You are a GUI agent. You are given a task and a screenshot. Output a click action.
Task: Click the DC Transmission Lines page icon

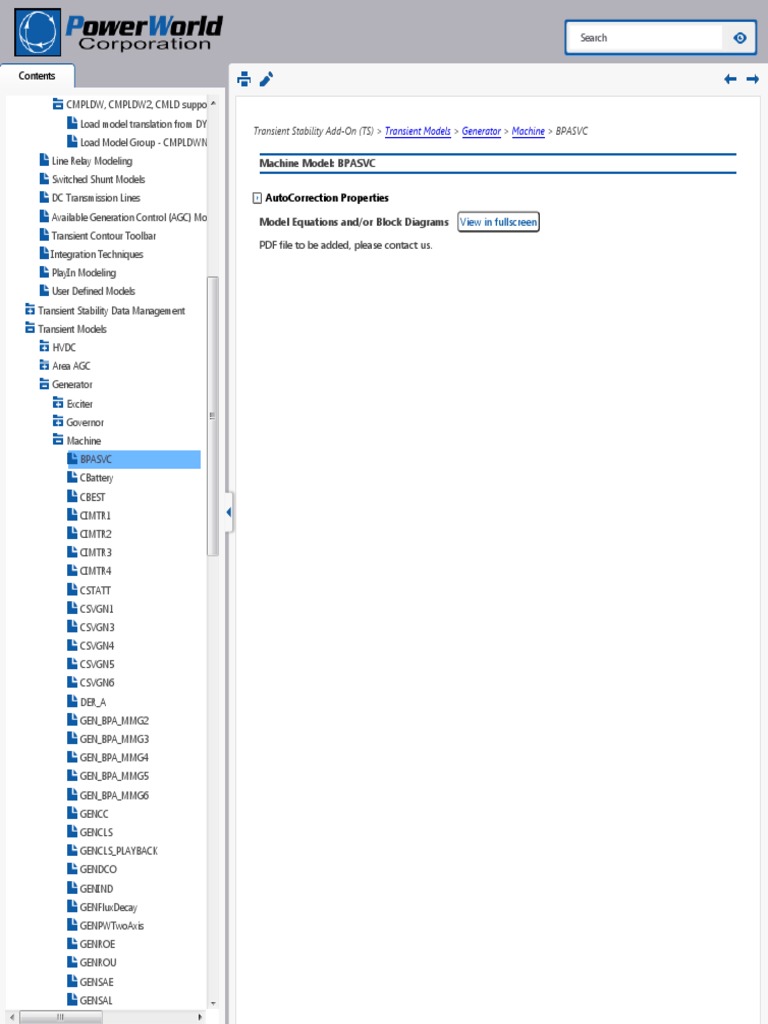click(44, 197)
